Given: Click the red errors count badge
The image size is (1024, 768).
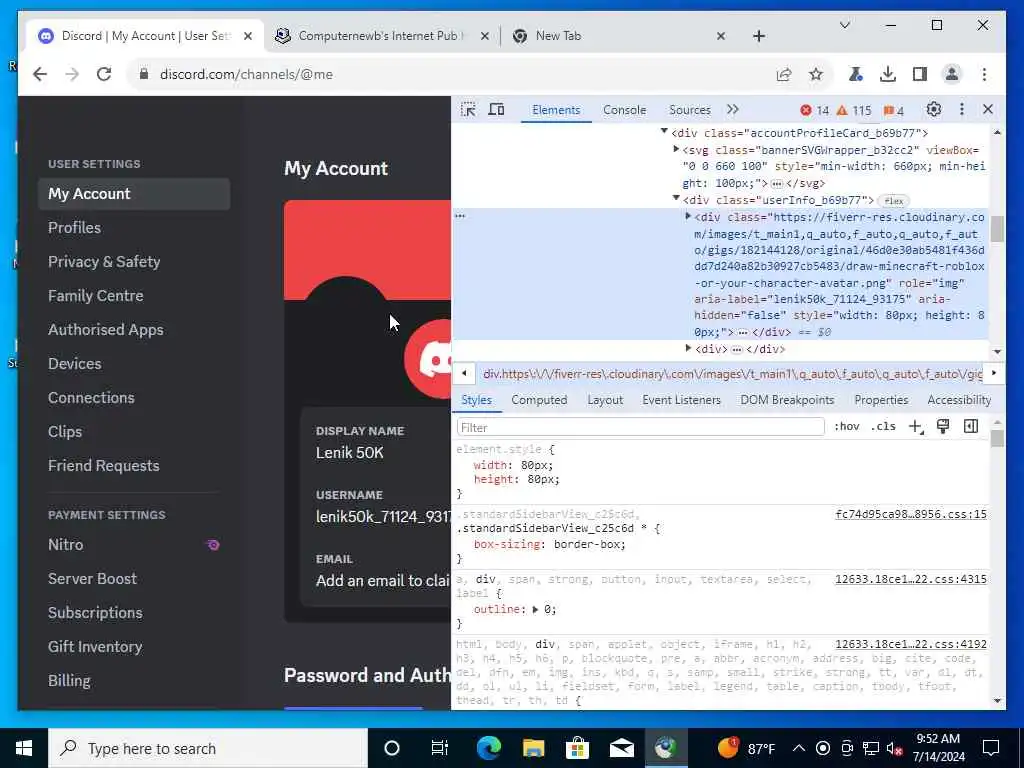Looking at the screenshot, I should coord(815,110).
